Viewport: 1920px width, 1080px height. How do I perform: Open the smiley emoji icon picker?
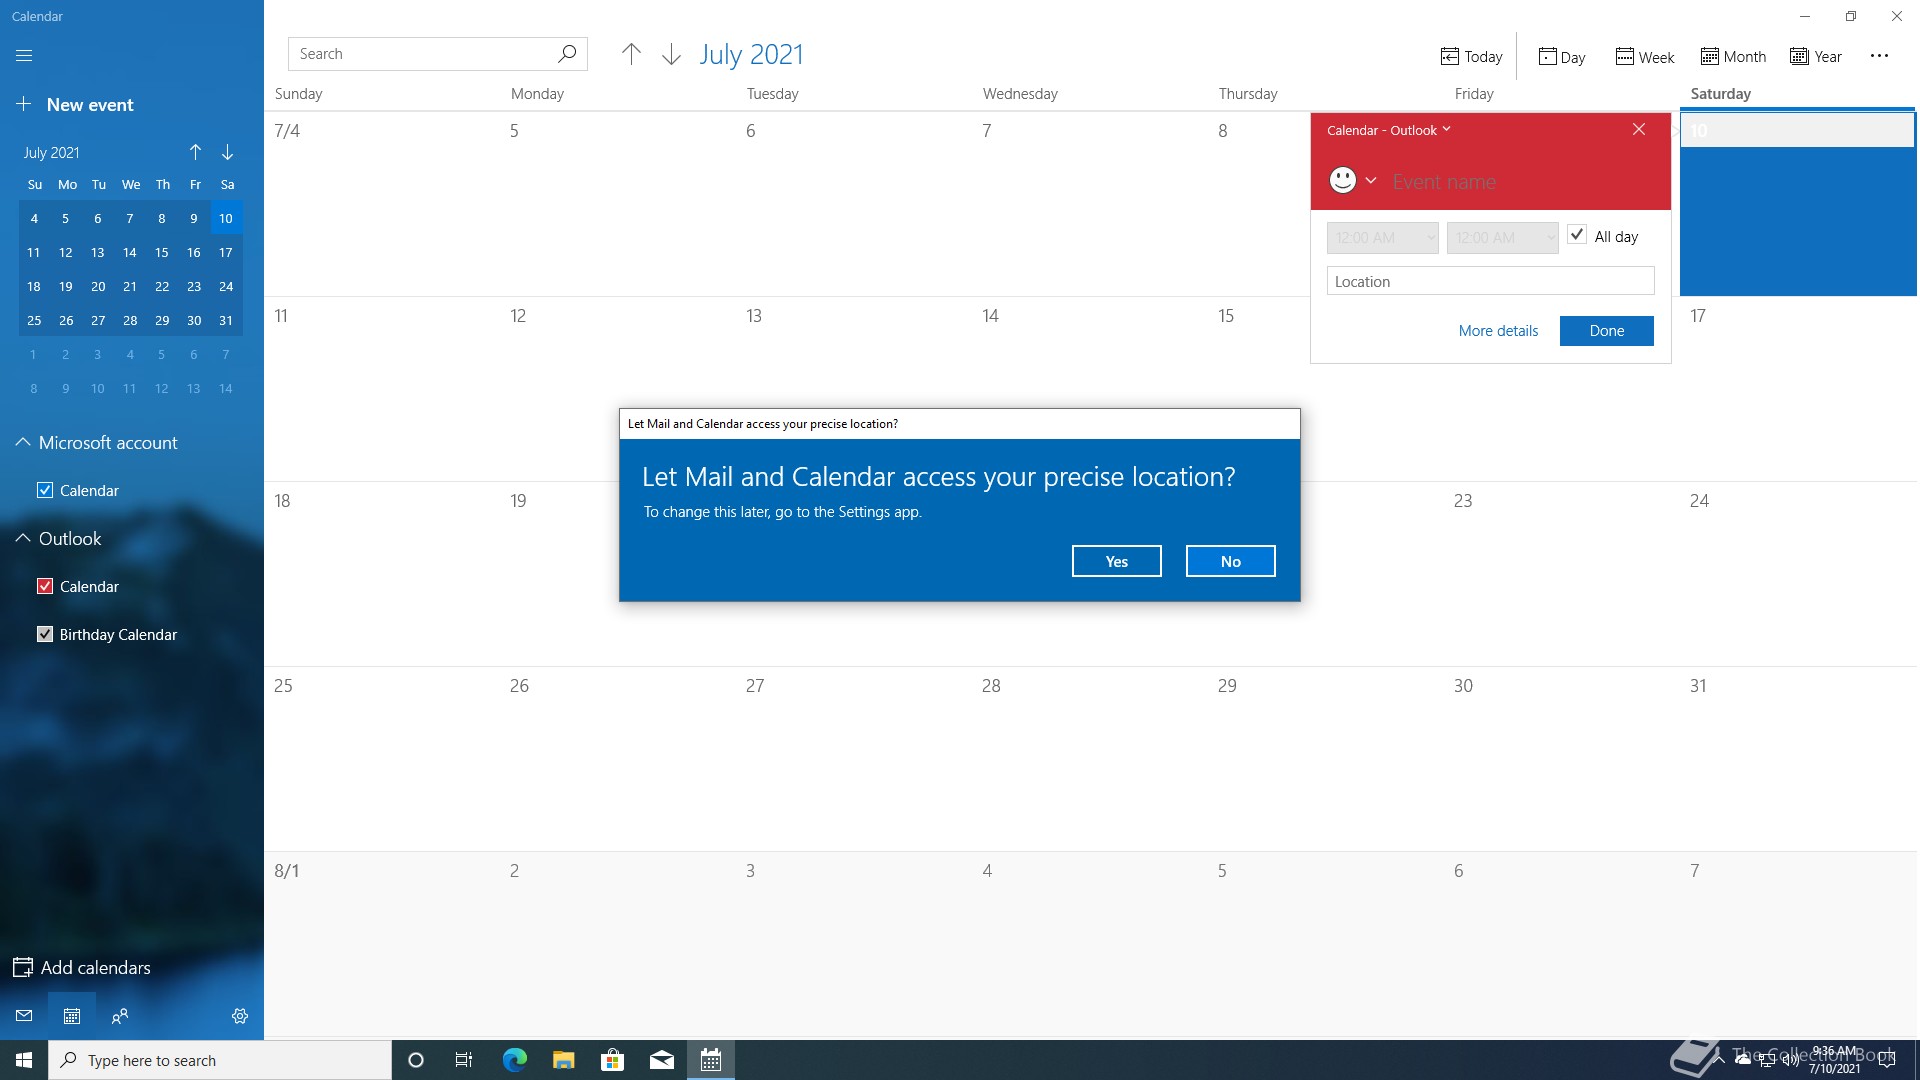coord(1343,181)
